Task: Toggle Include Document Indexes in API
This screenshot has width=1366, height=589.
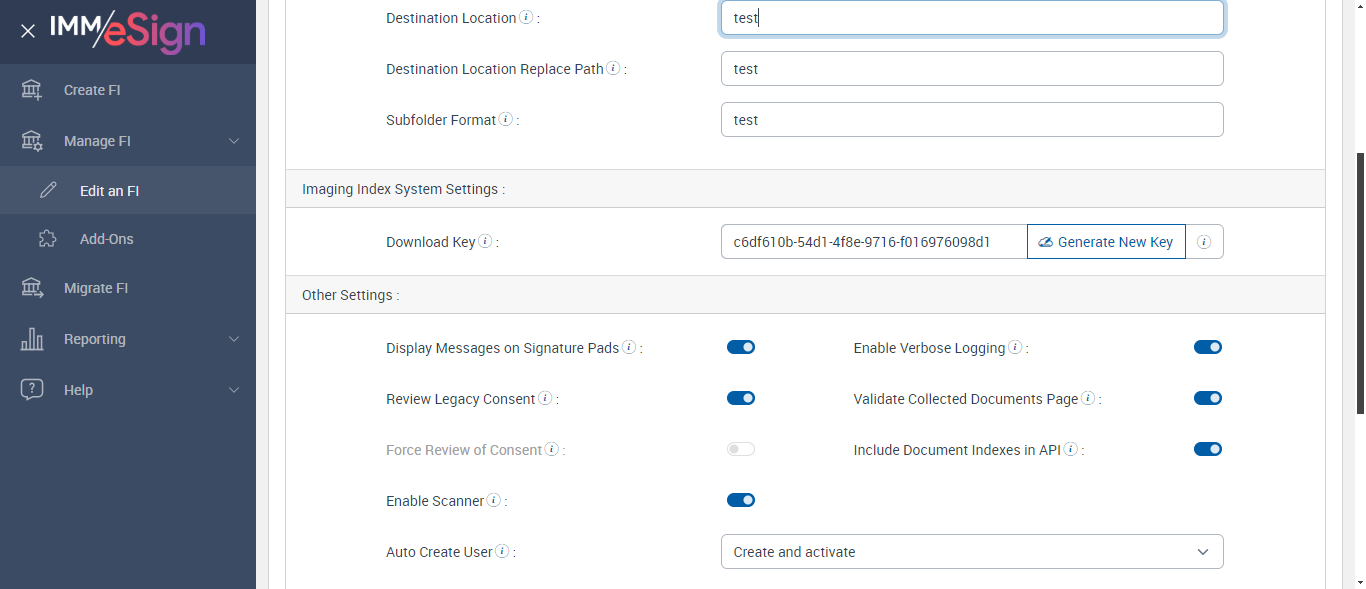Action: coord(1208,449)
